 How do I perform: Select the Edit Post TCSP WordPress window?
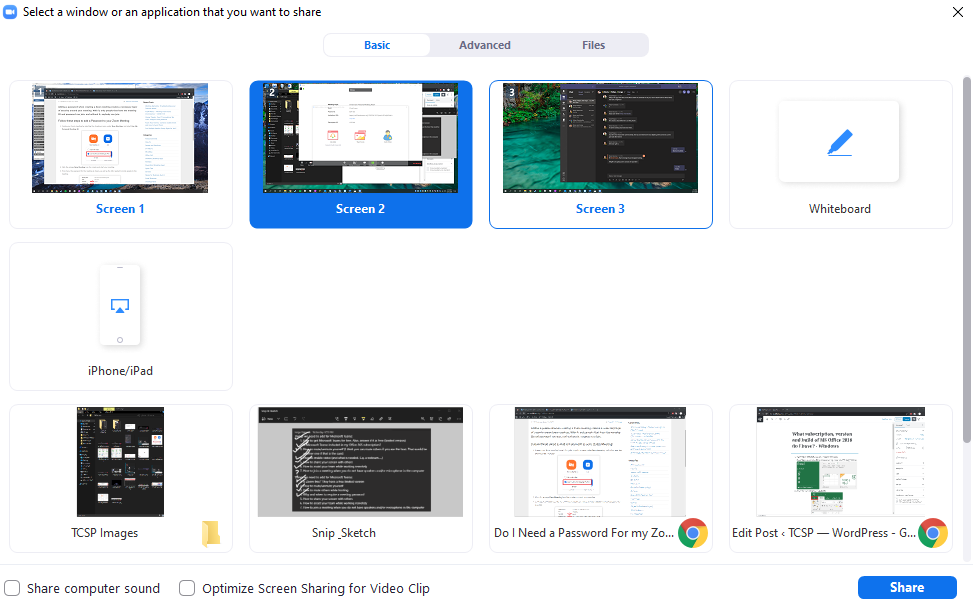(x=840, y=462)
